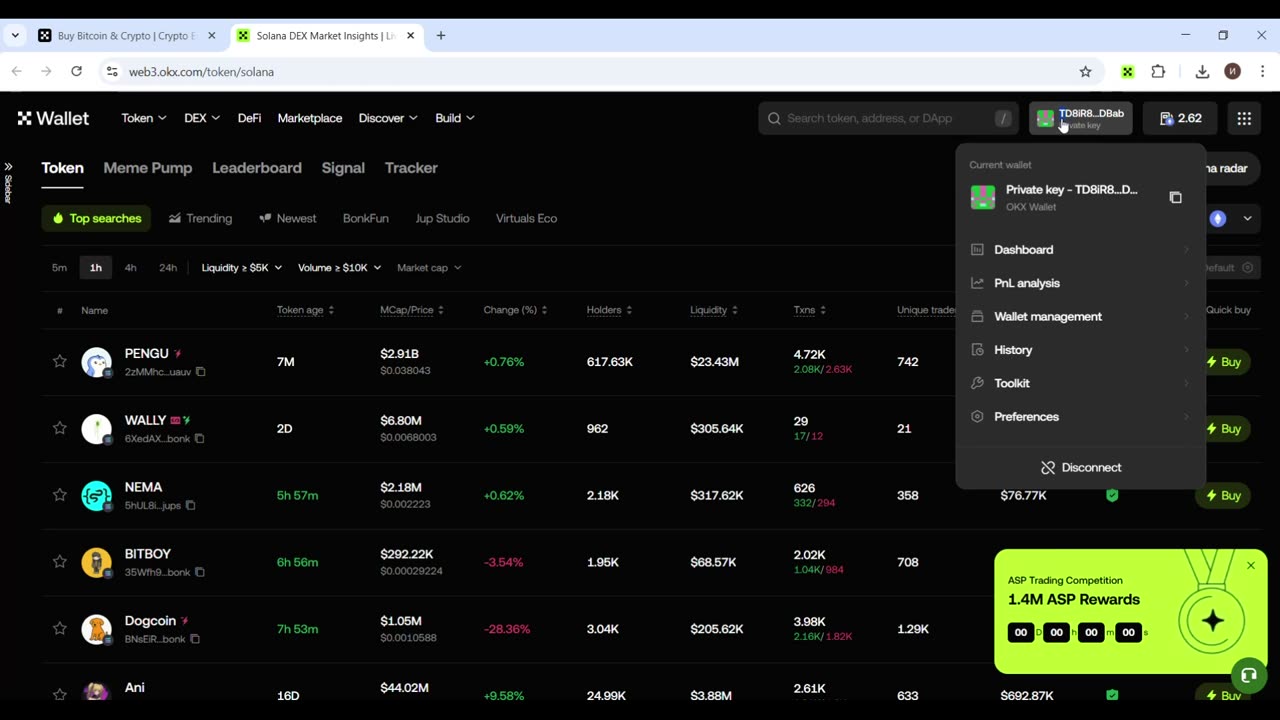Star the PENGU token as favorite
This screenshot has width=1280, height=720.
[x=60, y=361]
